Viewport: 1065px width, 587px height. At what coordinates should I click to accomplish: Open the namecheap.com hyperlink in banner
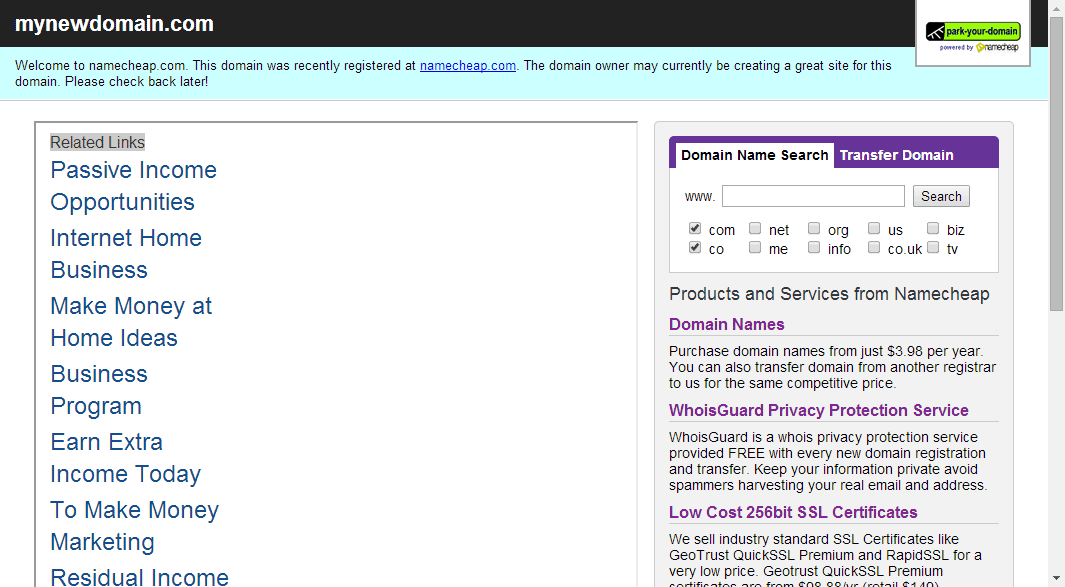coord(467,66)
